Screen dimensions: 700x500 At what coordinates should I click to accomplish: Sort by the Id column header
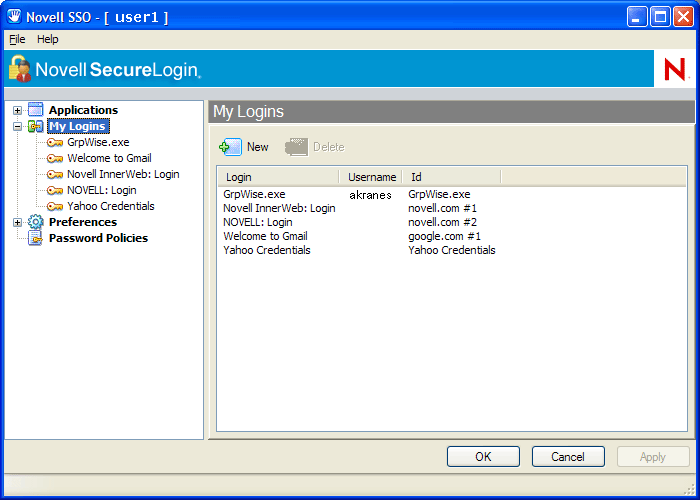(x=452, y=177)
